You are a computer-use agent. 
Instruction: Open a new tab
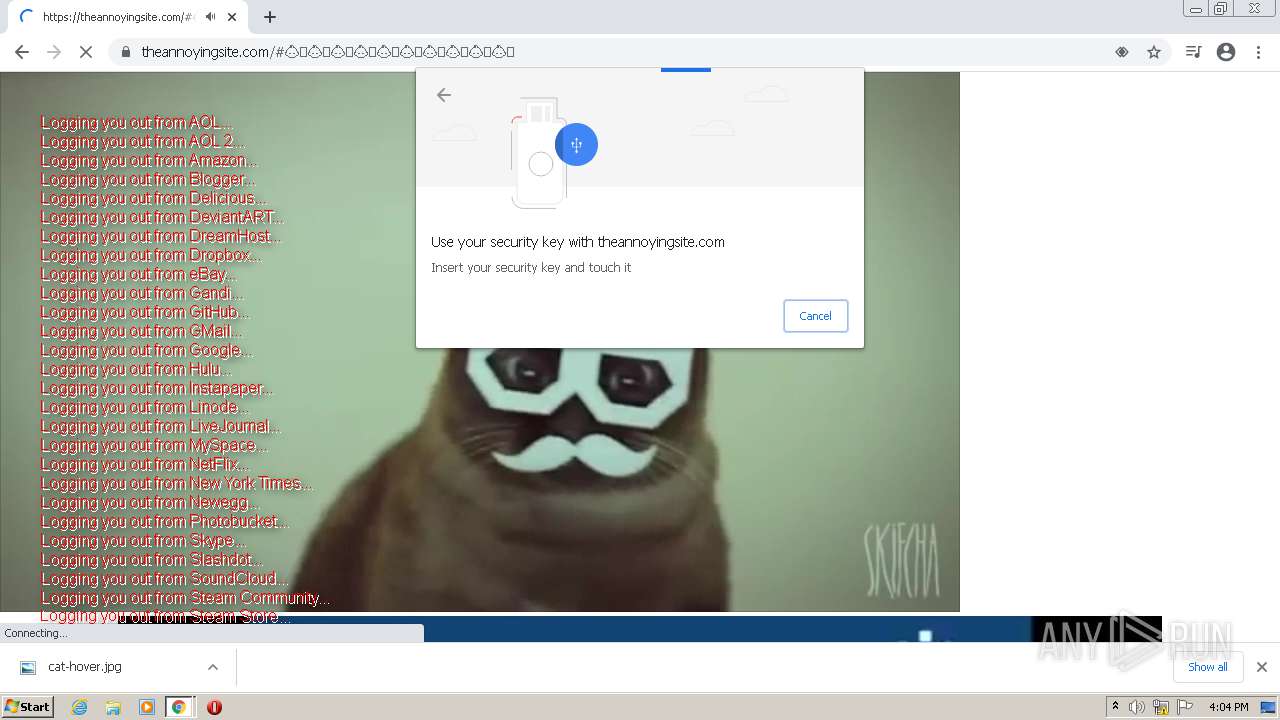[270, 17]
